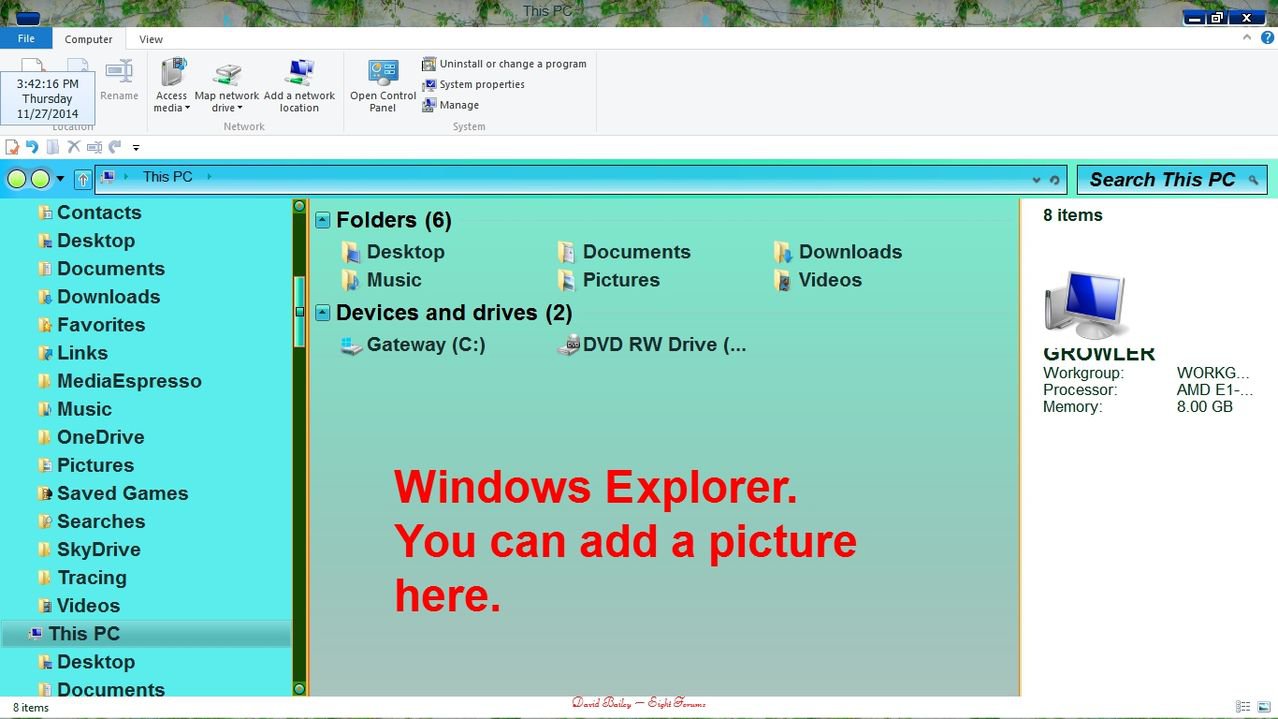Click the Add a network location icon
The height and width of the screenshot is (719, 1278).
[x=299, y=86]
